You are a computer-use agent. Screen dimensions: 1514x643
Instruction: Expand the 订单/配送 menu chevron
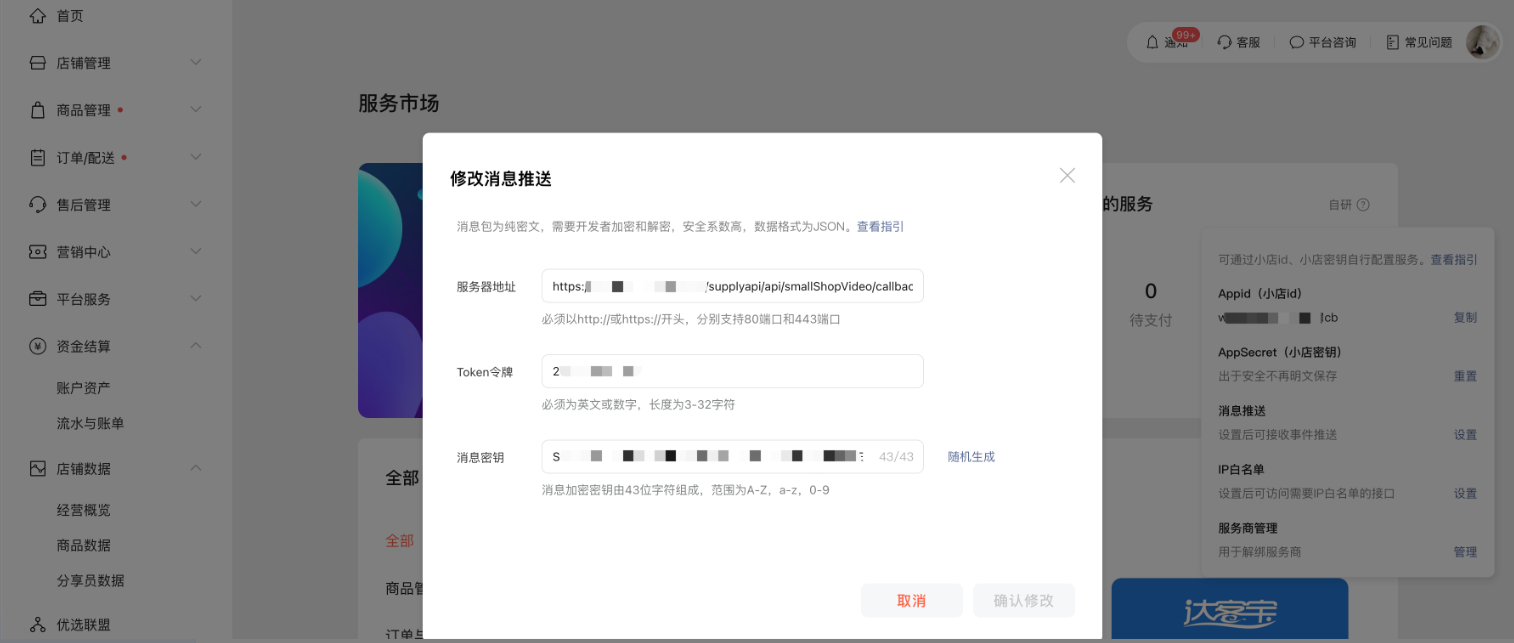tap(196, 157)
